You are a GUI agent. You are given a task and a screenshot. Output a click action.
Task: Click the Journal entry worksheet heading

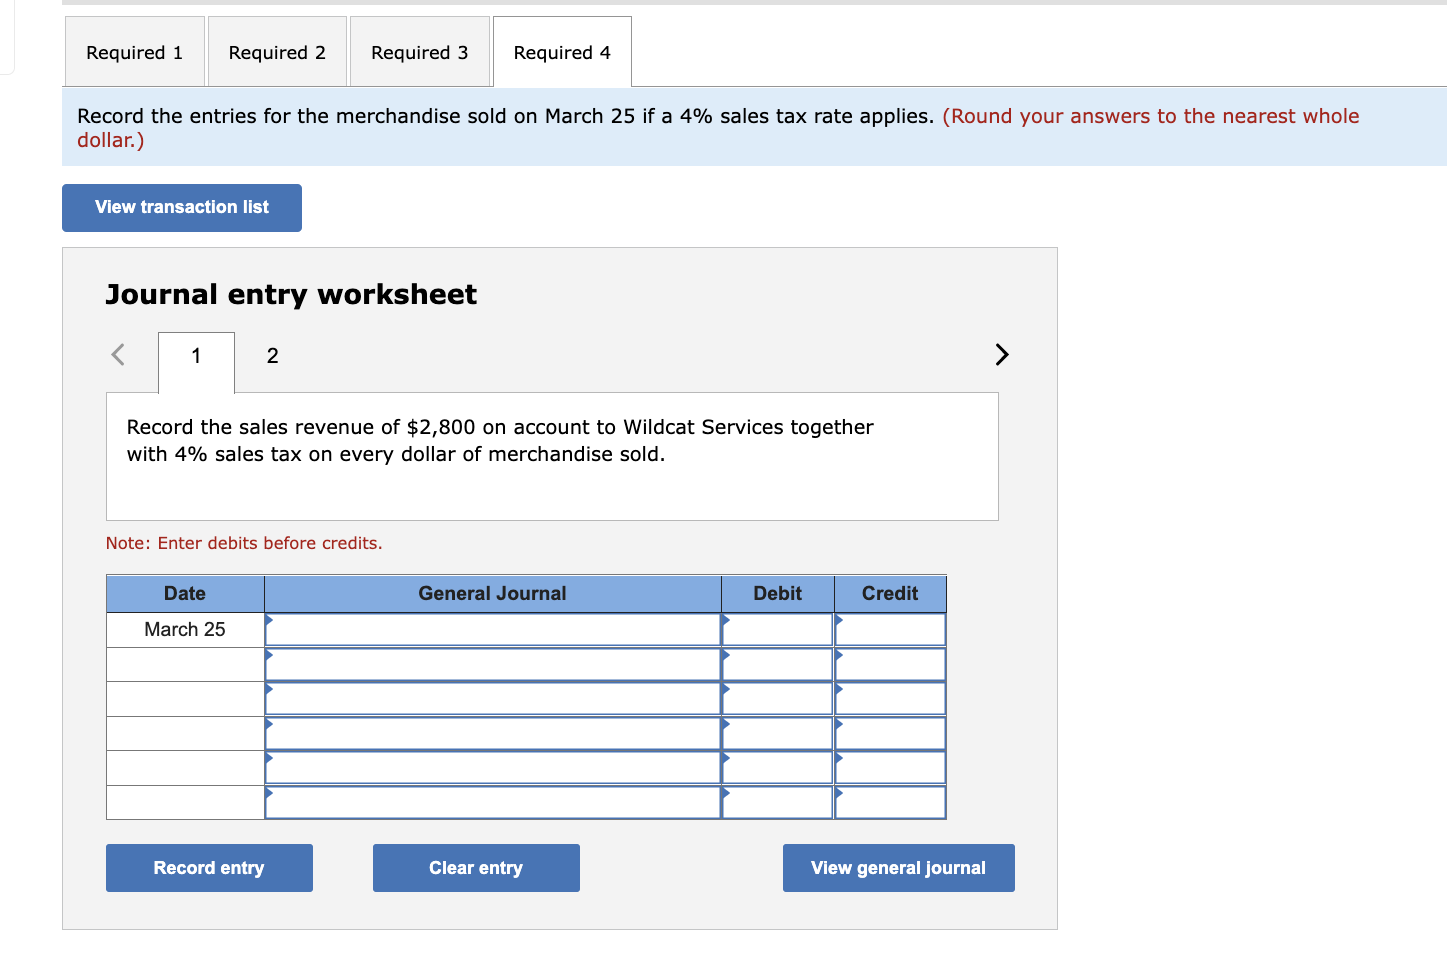[291, 295]
